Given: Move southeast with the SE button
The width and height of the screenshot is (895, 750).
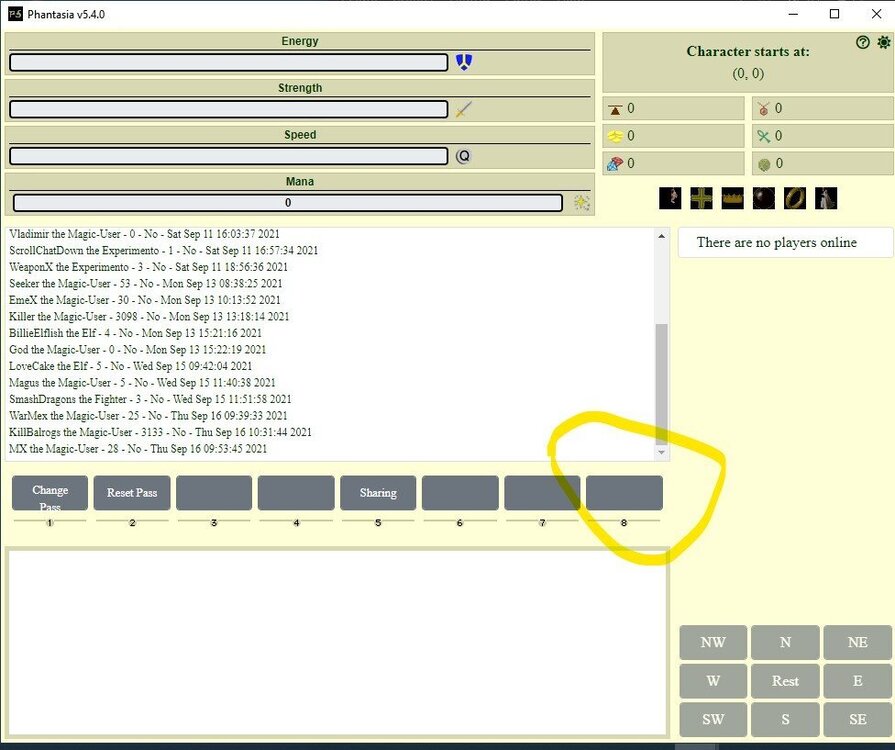Looking at the screenshot, I should tap(857, 720).
